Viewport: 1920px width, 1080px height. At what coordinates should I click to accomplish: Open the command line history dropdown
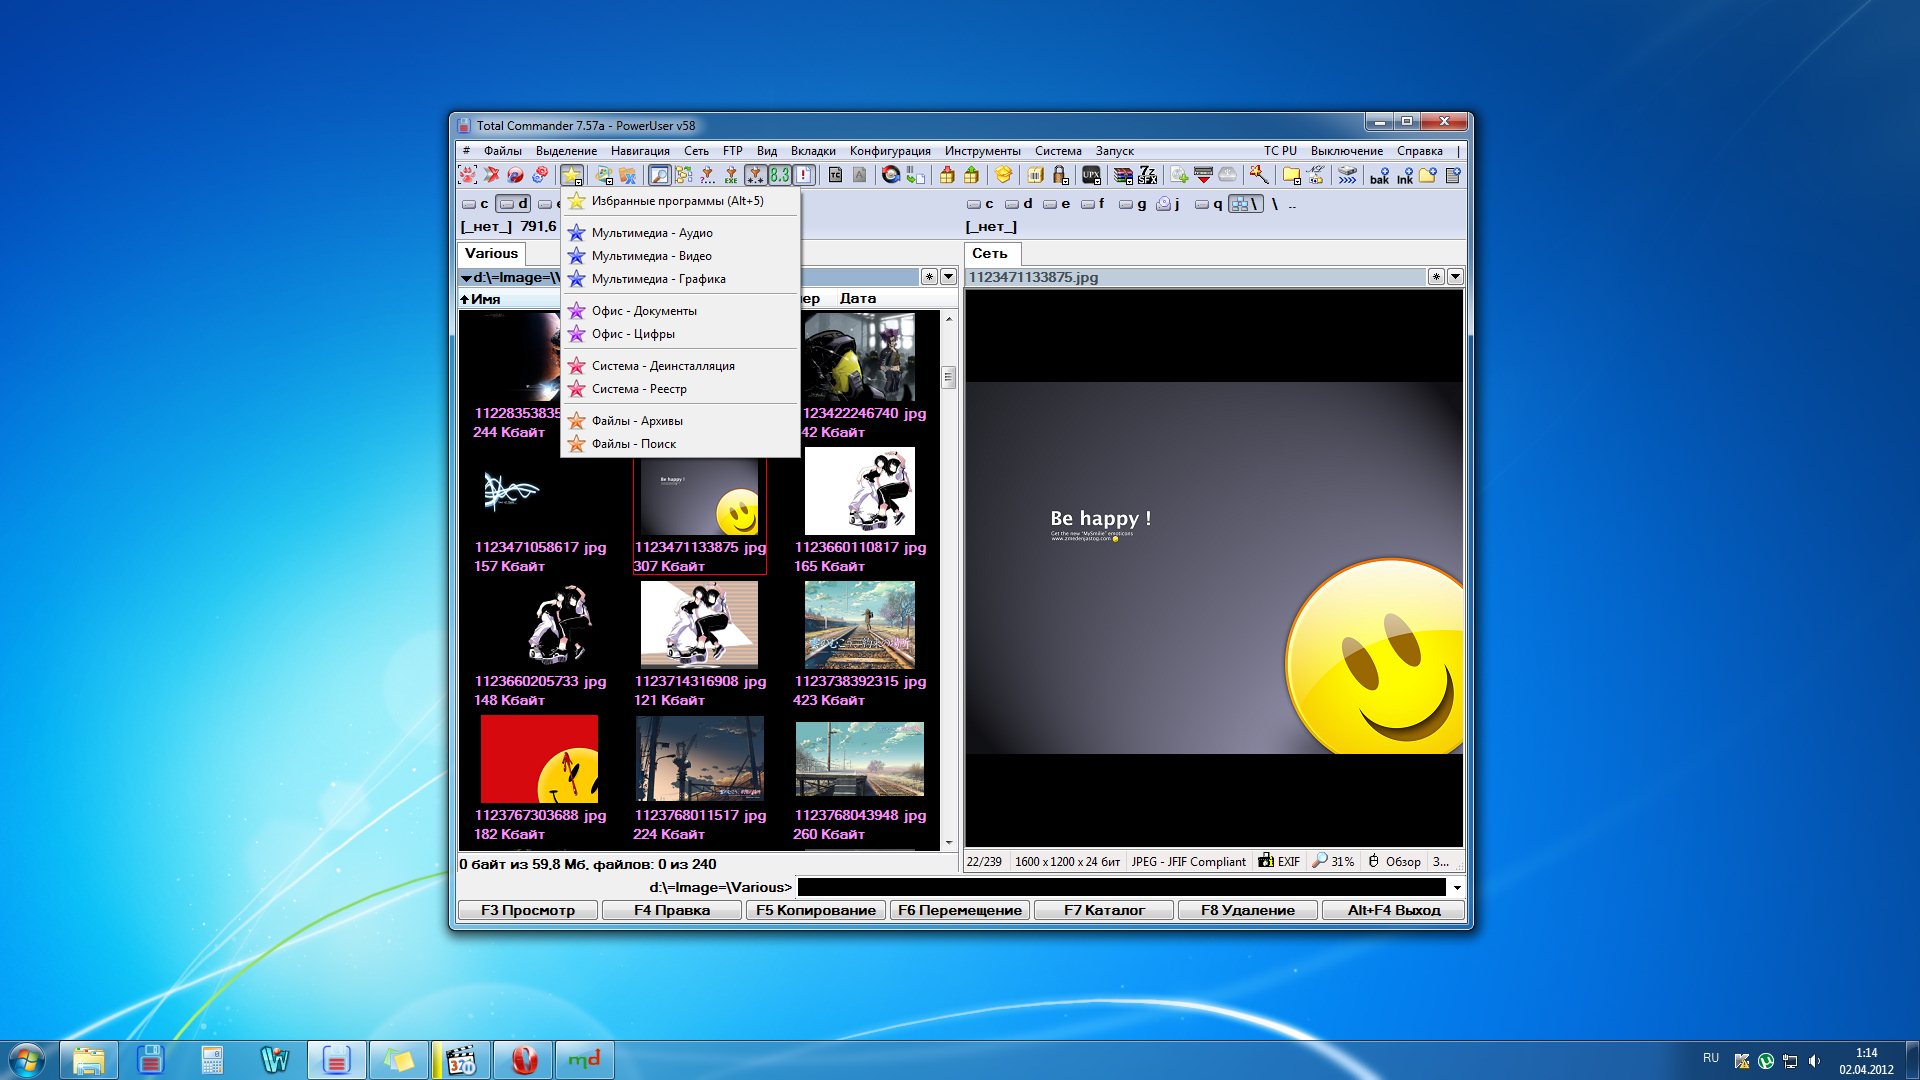point(1457,887)
